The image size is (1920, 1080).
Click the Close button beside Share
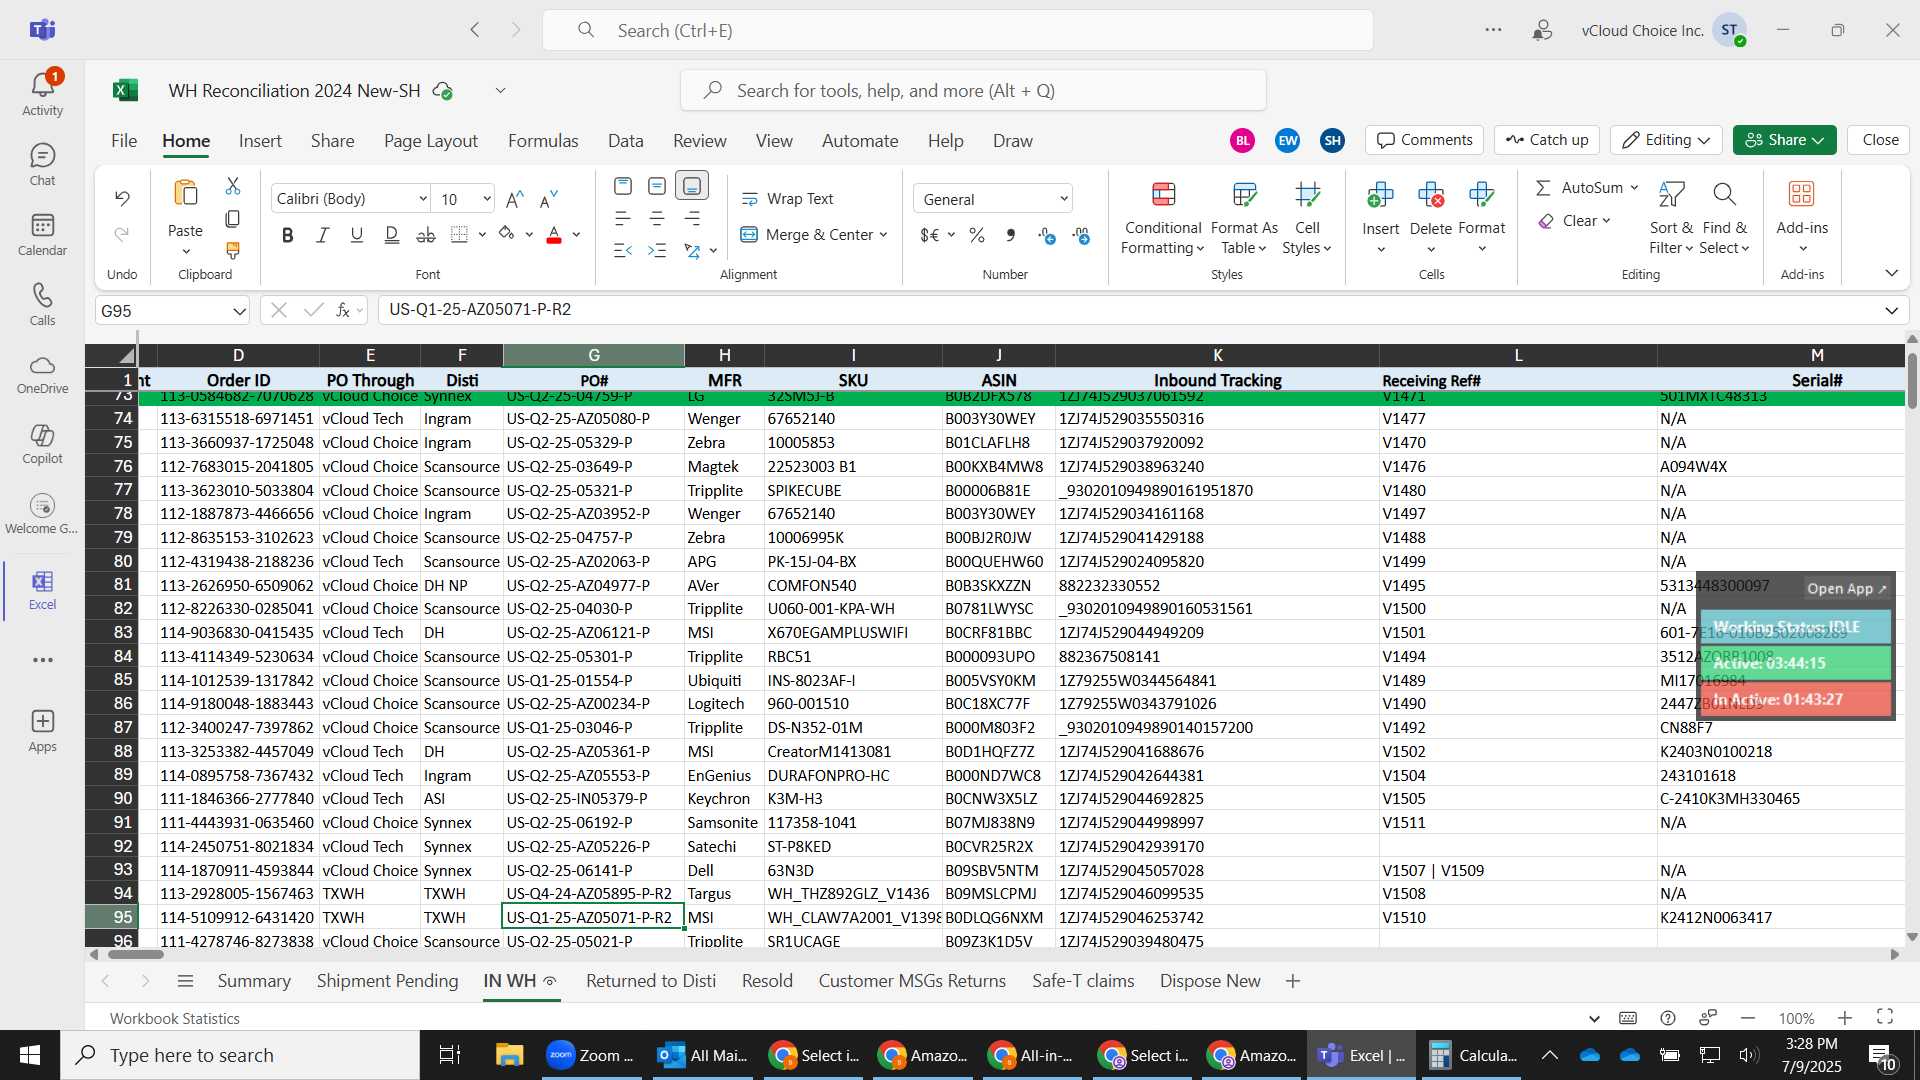coord(1880,140)
